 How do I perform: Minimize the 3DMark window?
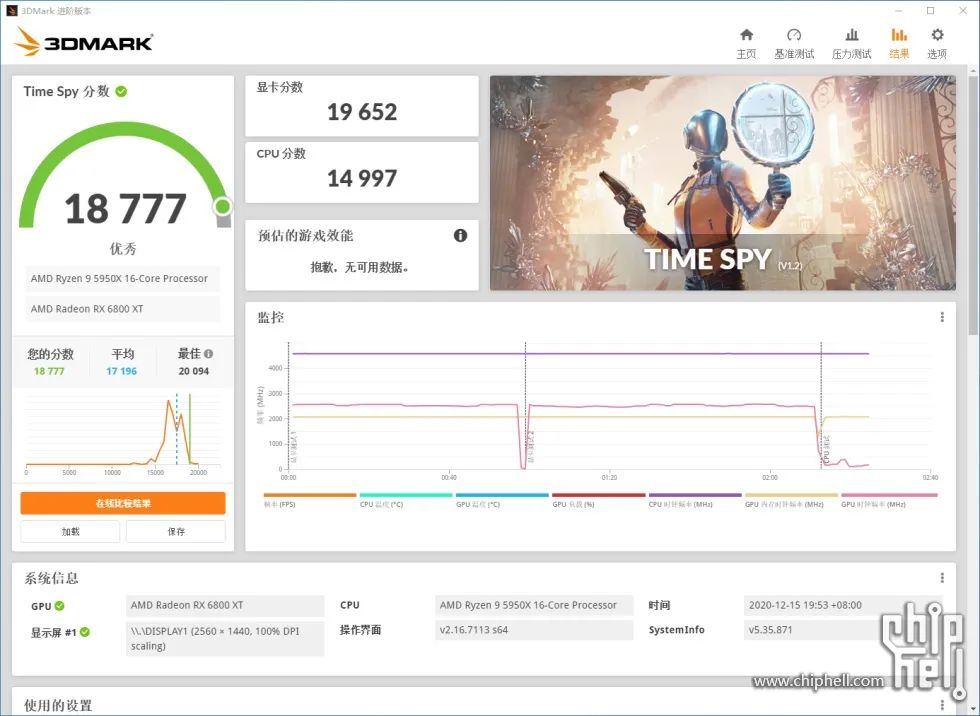click(899, 11)
